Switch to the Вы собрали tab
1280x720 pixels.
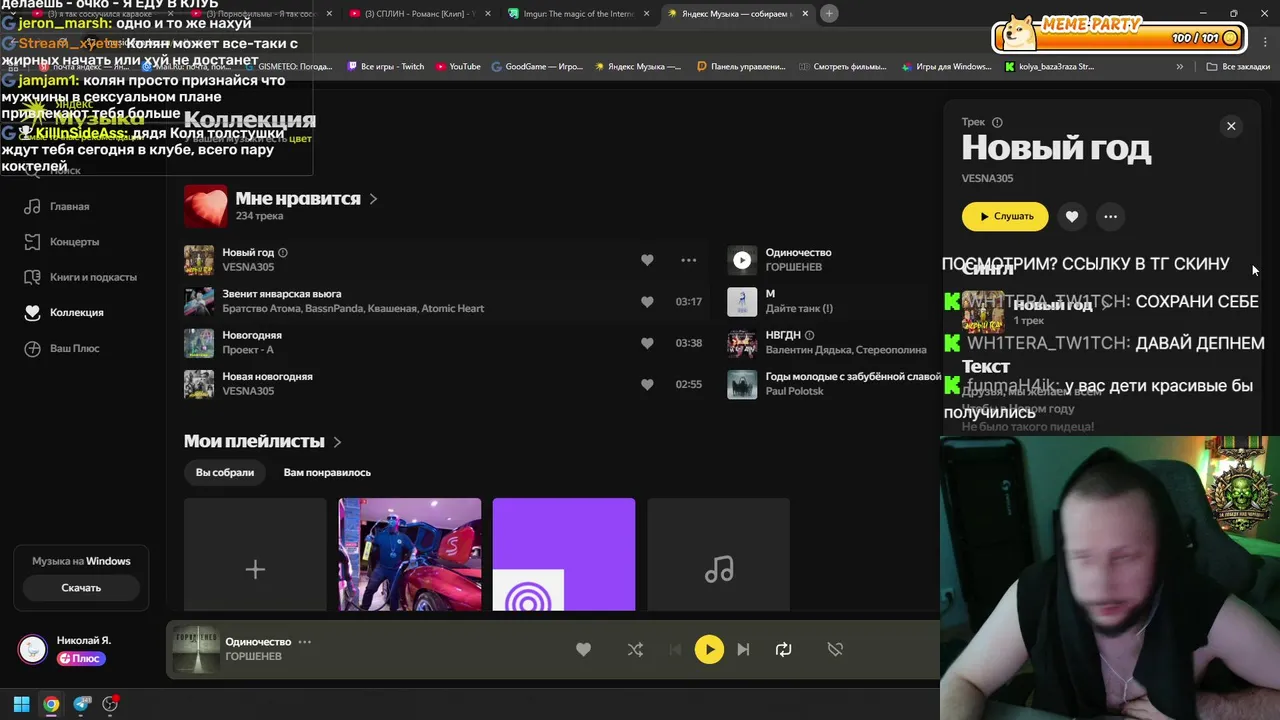coord(225,472)
